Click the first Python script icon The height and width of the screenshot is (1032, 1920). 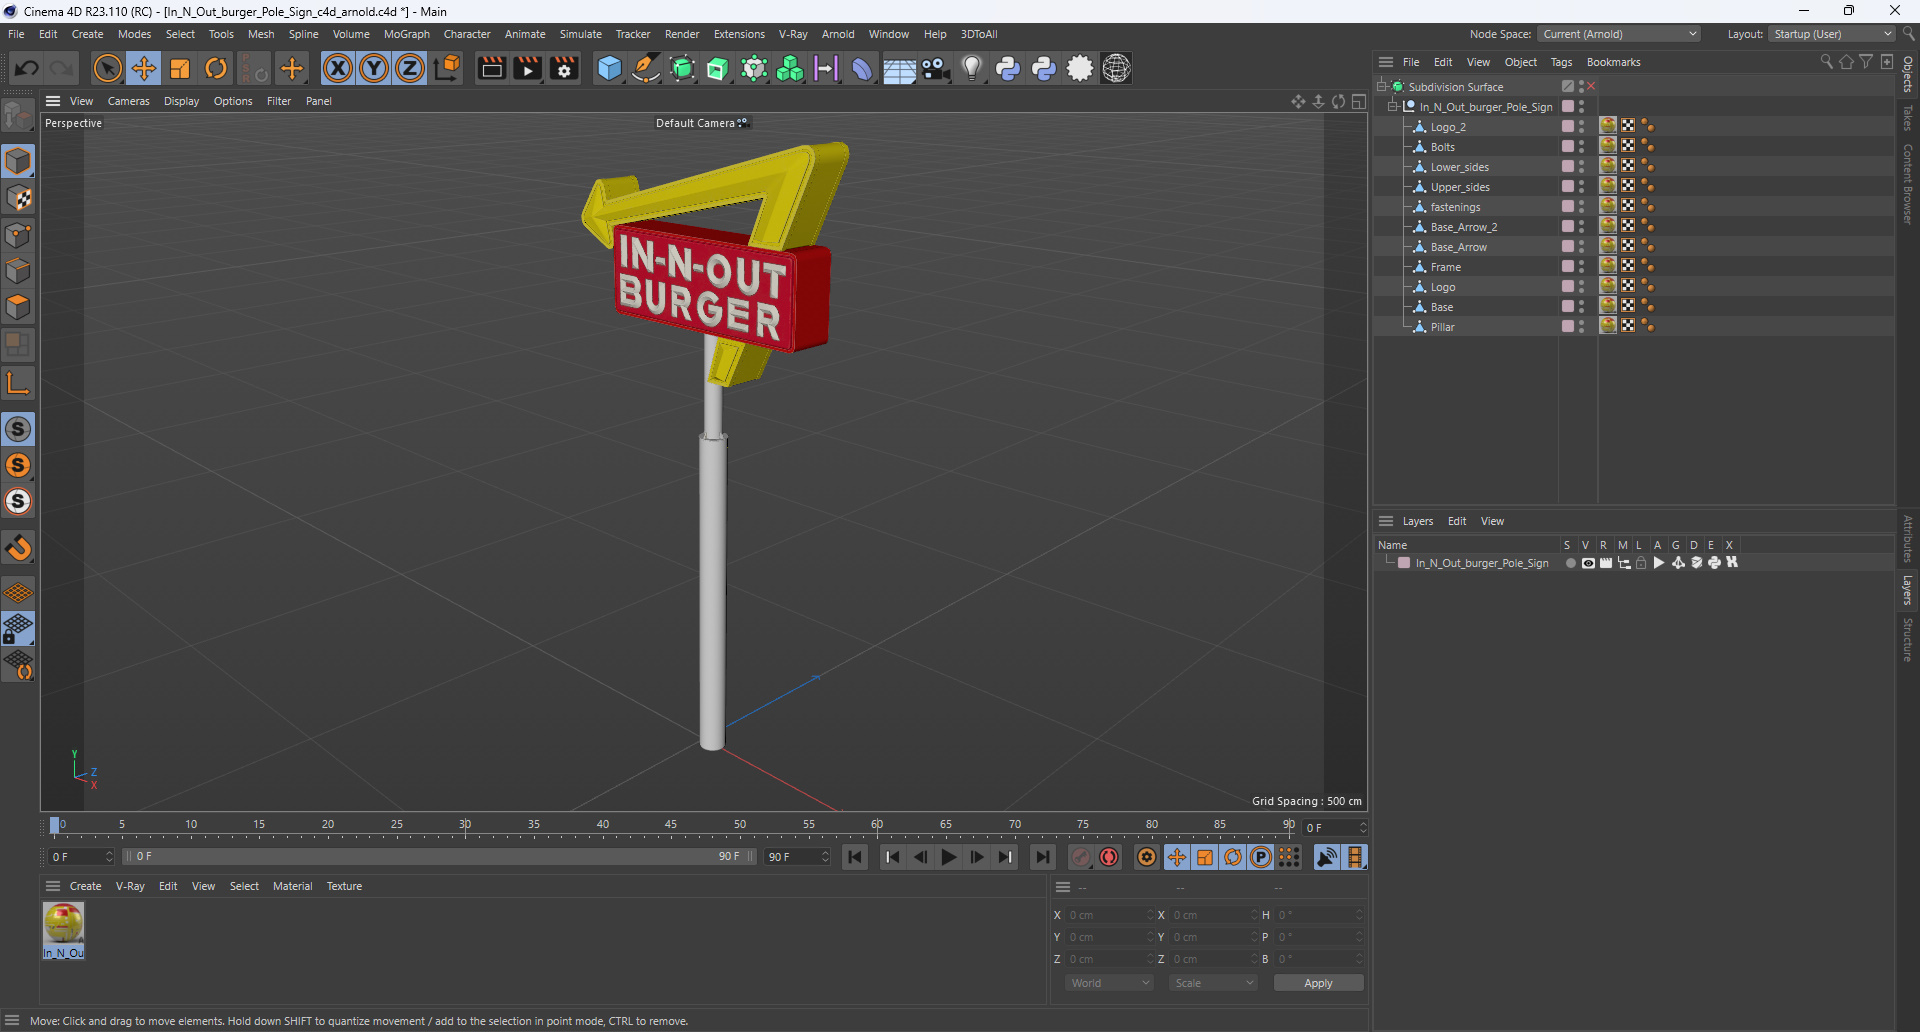tap(1008, 68)
